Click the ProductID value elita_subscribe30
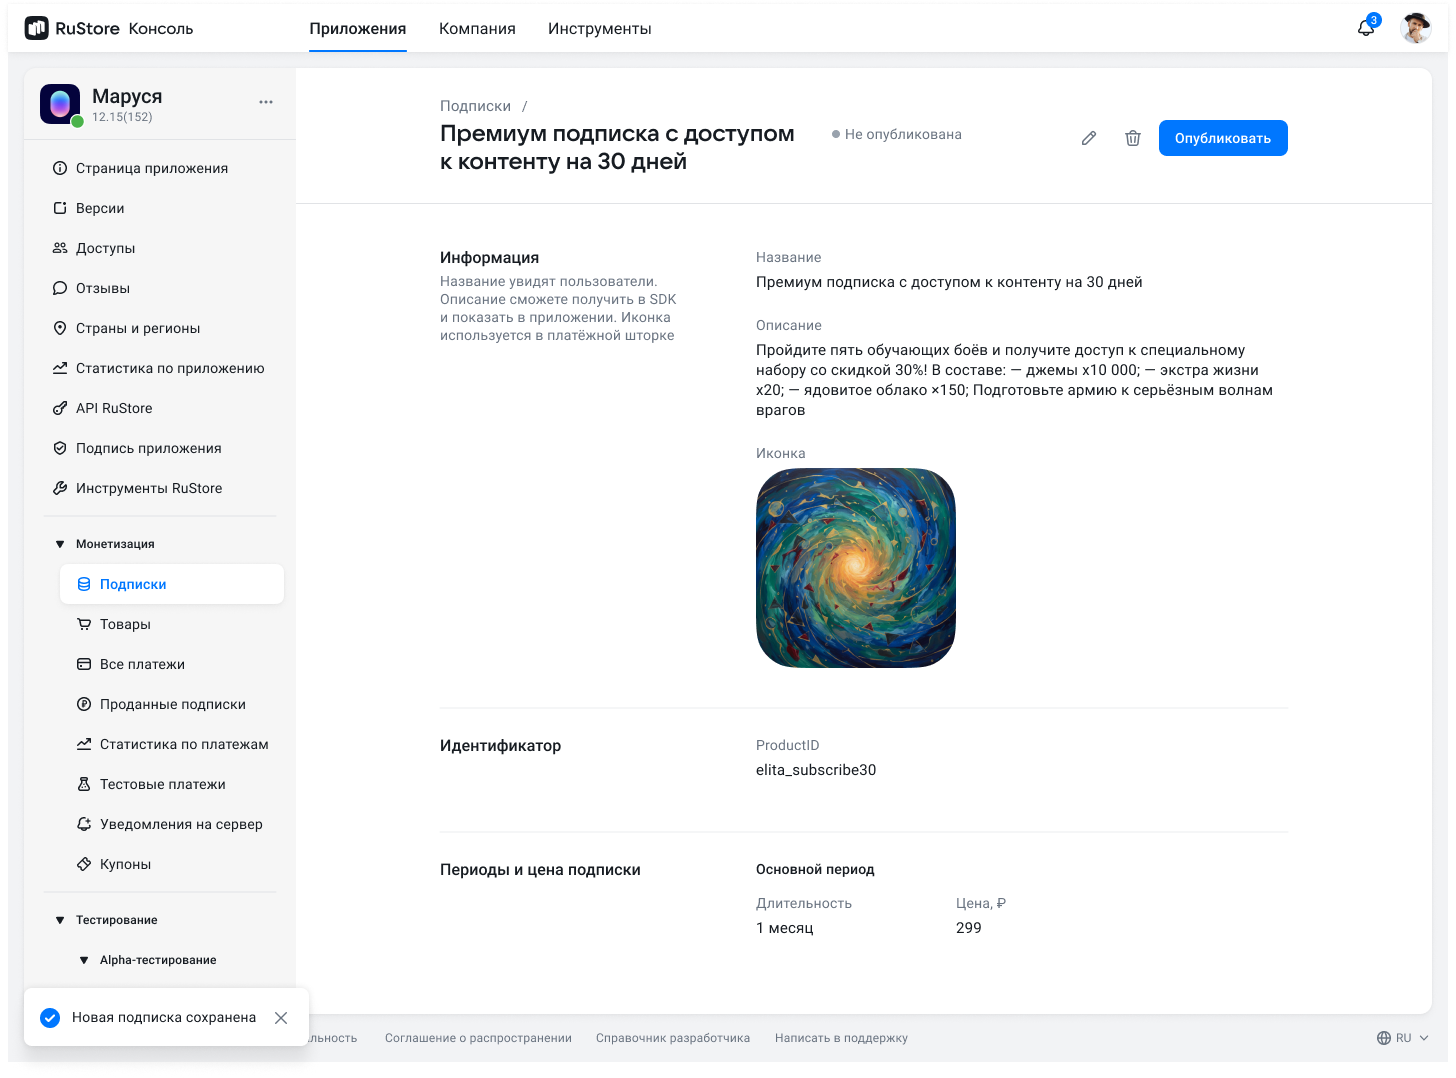Image resolution: width=1456 pixels, height=1078 pixels. pos(816,770)
